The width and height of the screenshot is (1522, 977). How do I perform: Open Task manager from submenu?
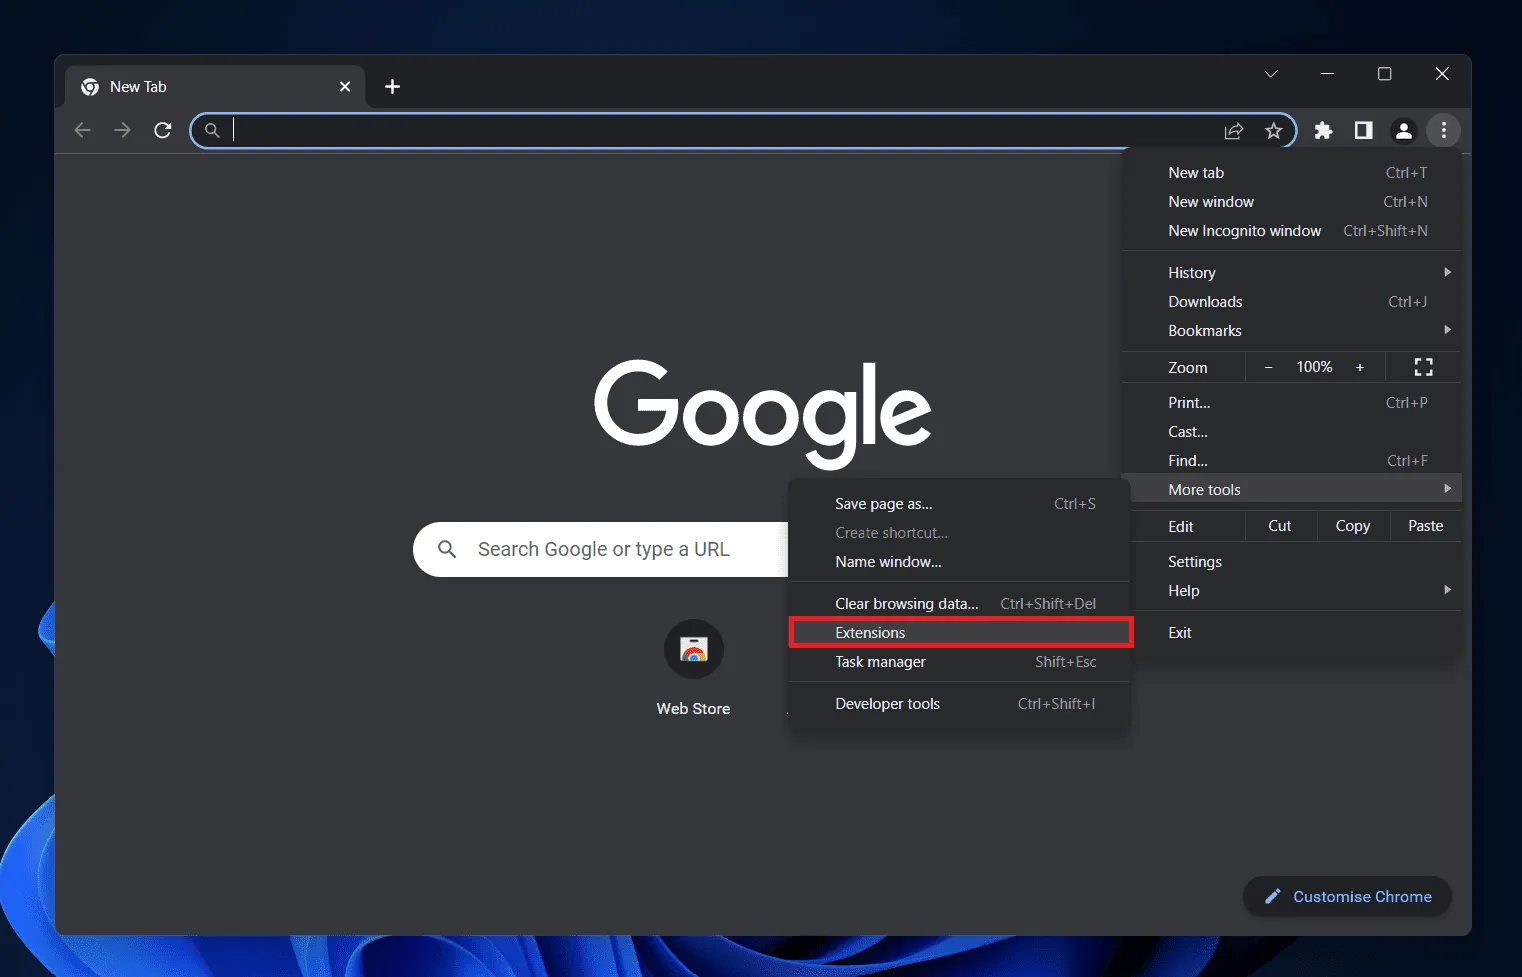959,662
